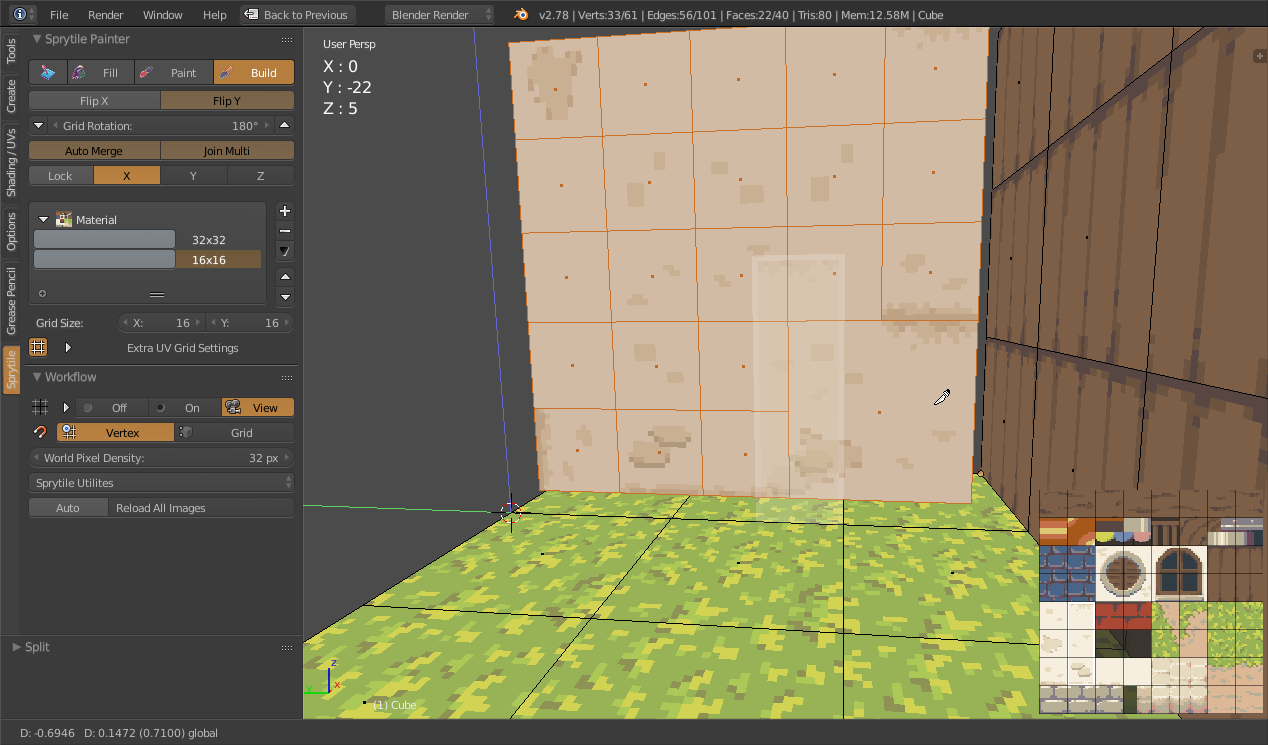Open the Blender Render engine dropdown

pos(440,15)
